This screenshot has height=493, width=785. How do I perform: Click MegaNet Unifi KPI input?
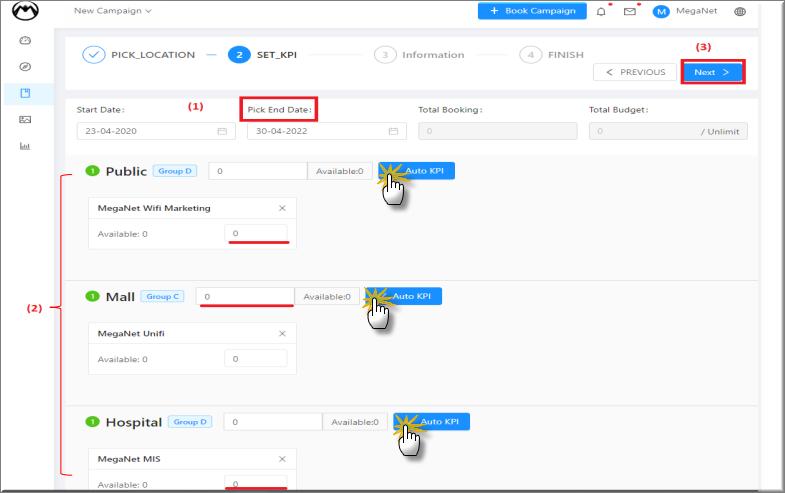256,359
